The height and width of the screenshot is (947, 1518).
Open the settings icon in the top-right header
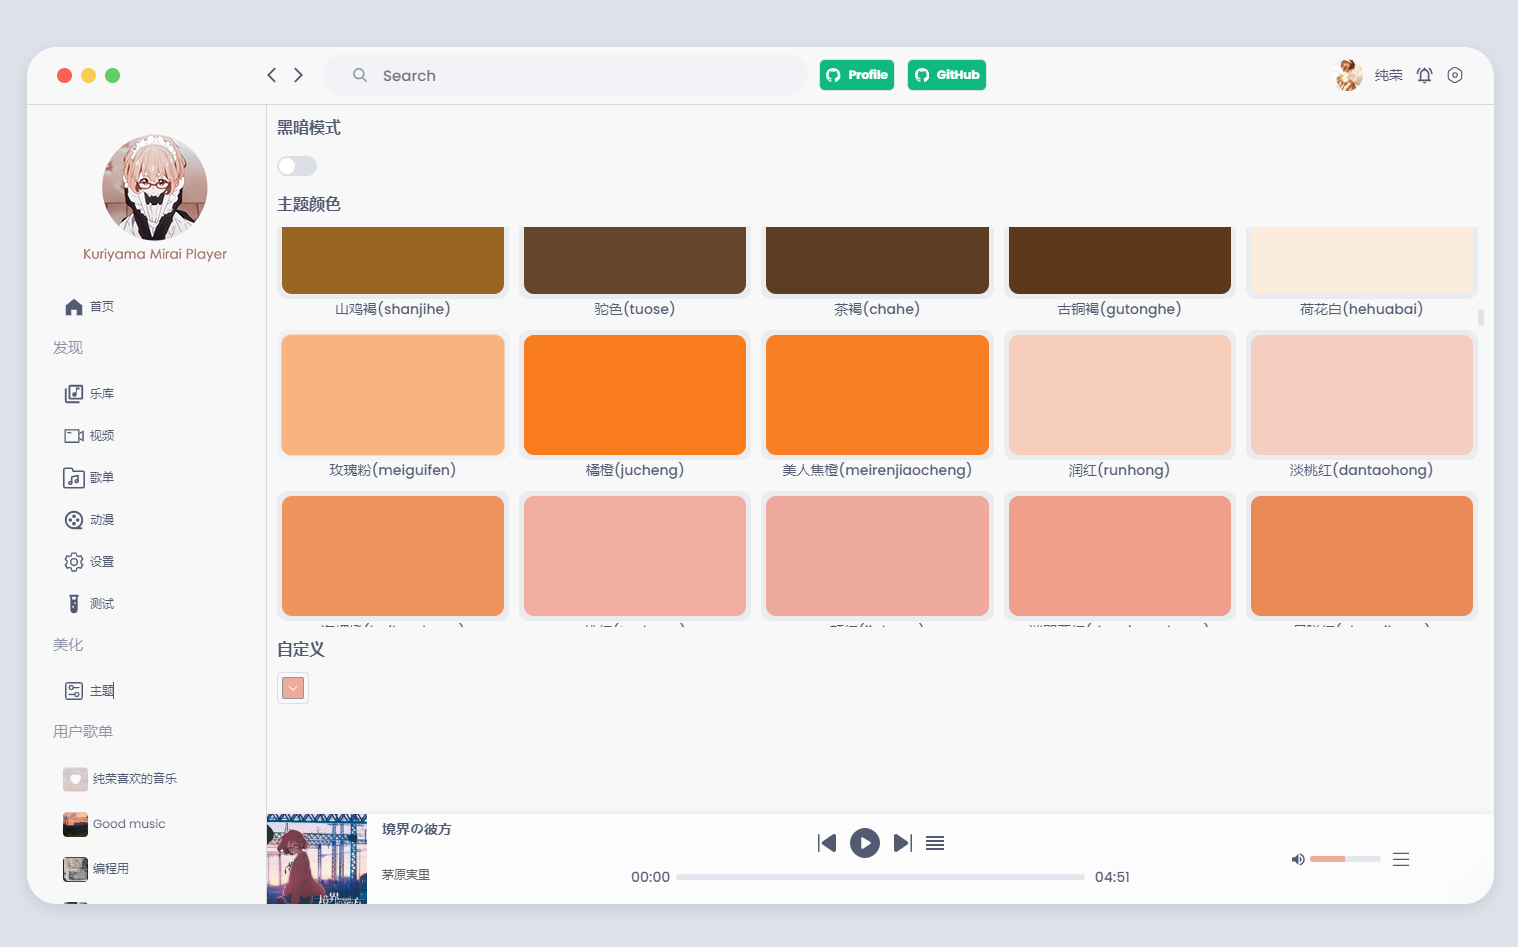(1455, 75)
